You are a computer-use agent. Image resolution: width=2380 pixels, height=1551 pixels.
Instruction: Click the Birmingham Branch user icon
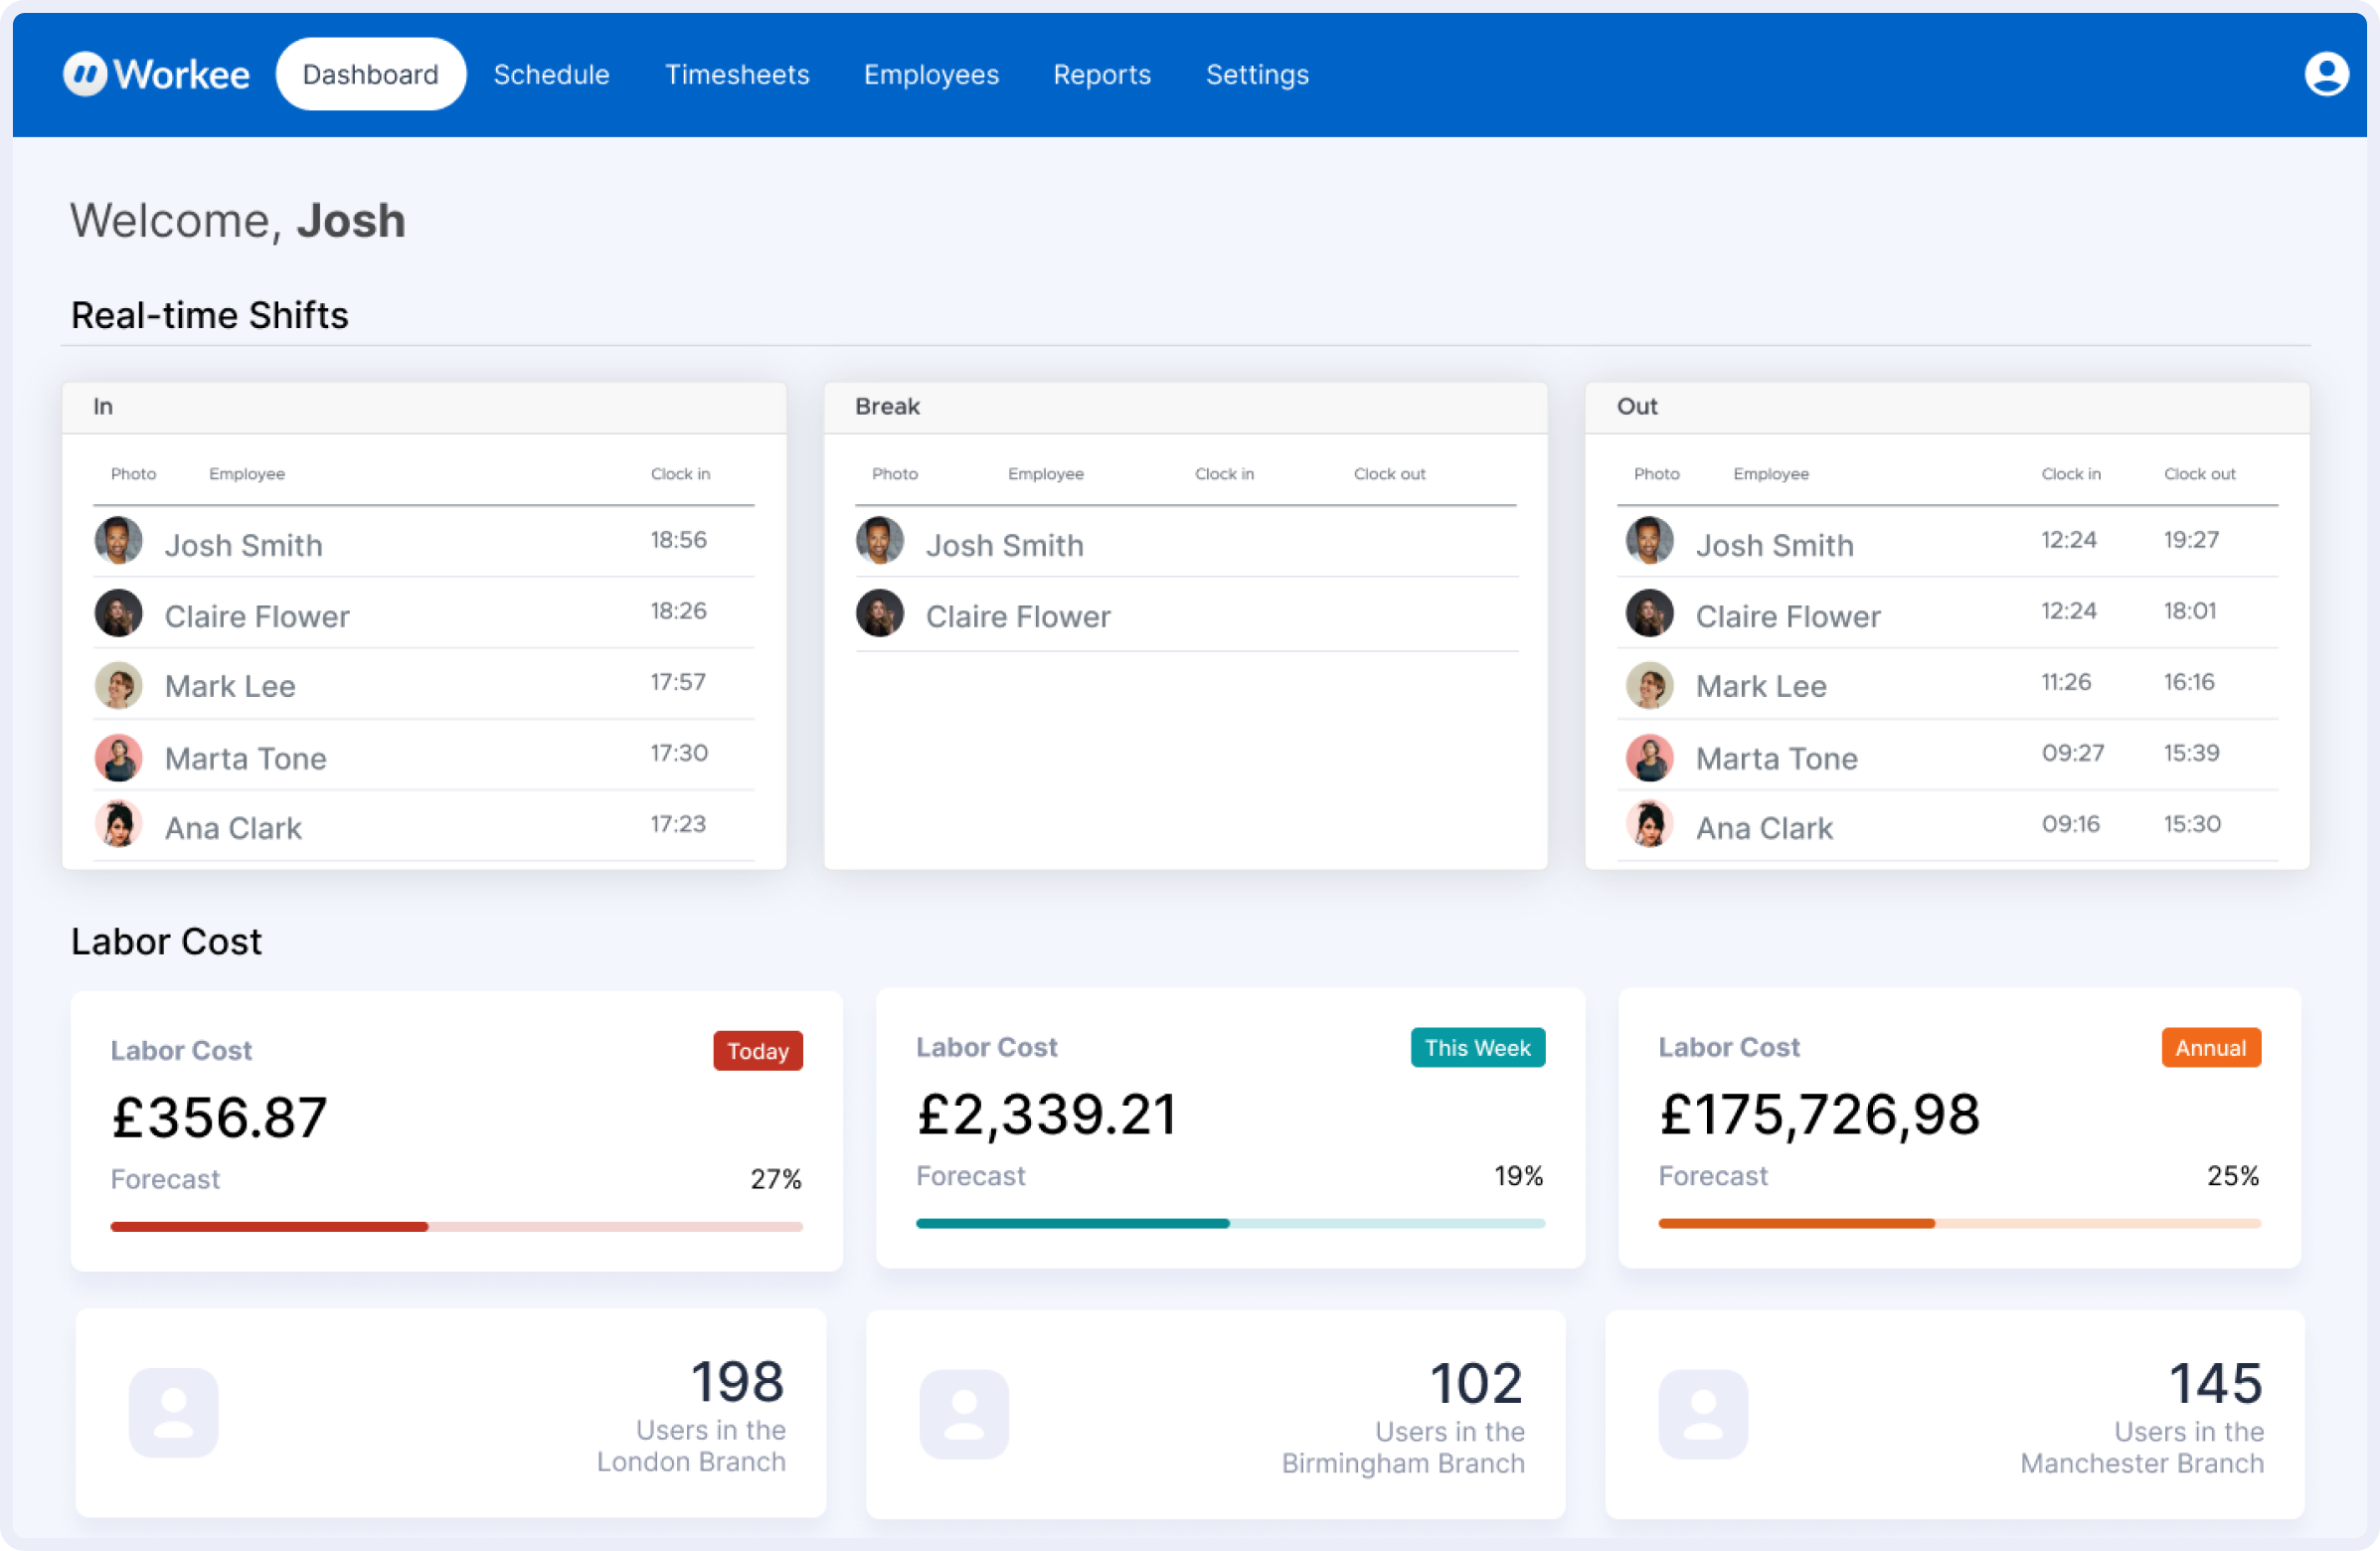(x=964, y=1414)
